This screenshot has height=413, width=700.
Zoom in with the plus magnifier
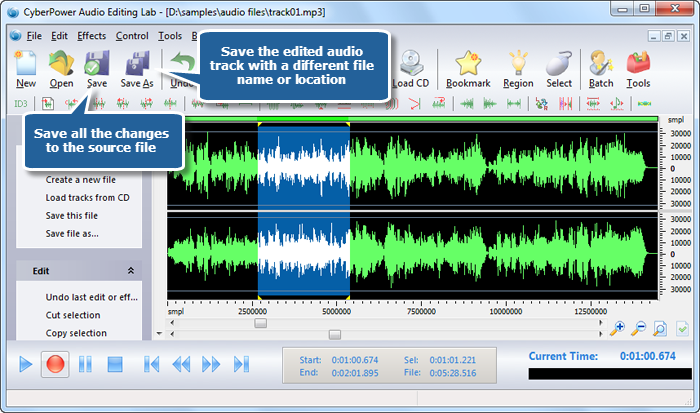click(617, 329)
